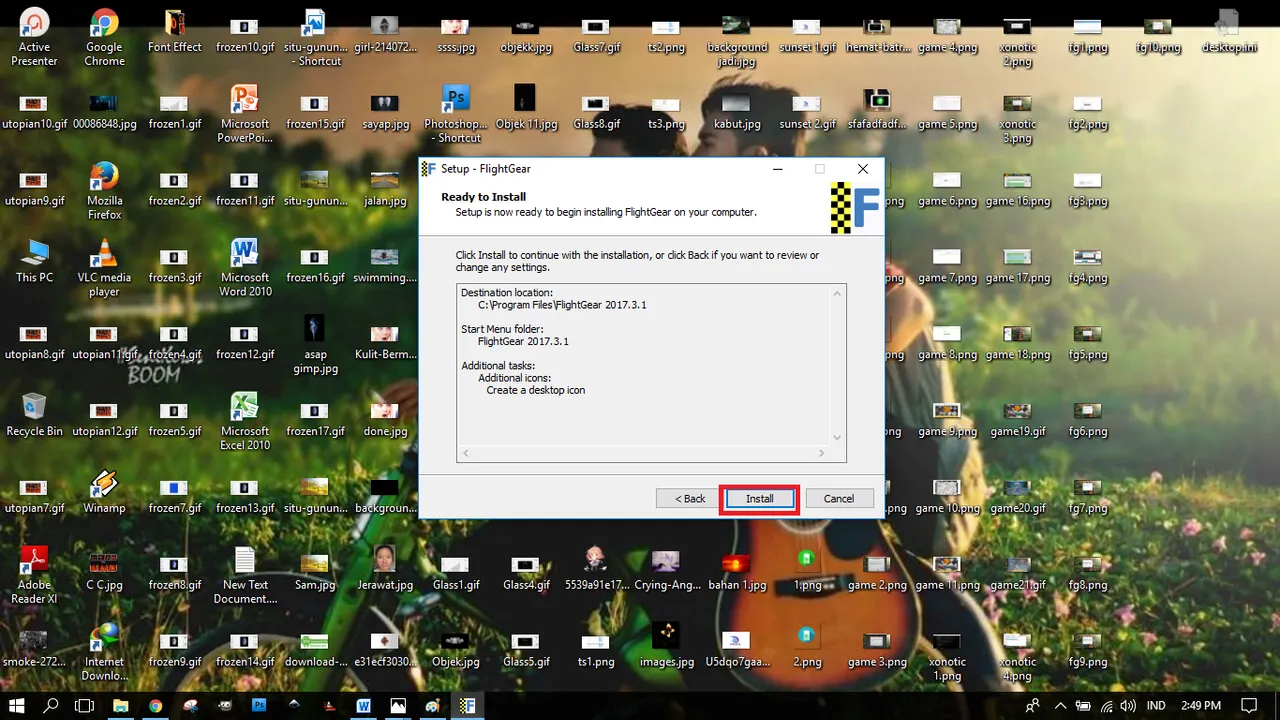The image size is (1280, 720).
Task: Switch to the FlightGear setup taskbar button
Action: (x=467, y=705)
